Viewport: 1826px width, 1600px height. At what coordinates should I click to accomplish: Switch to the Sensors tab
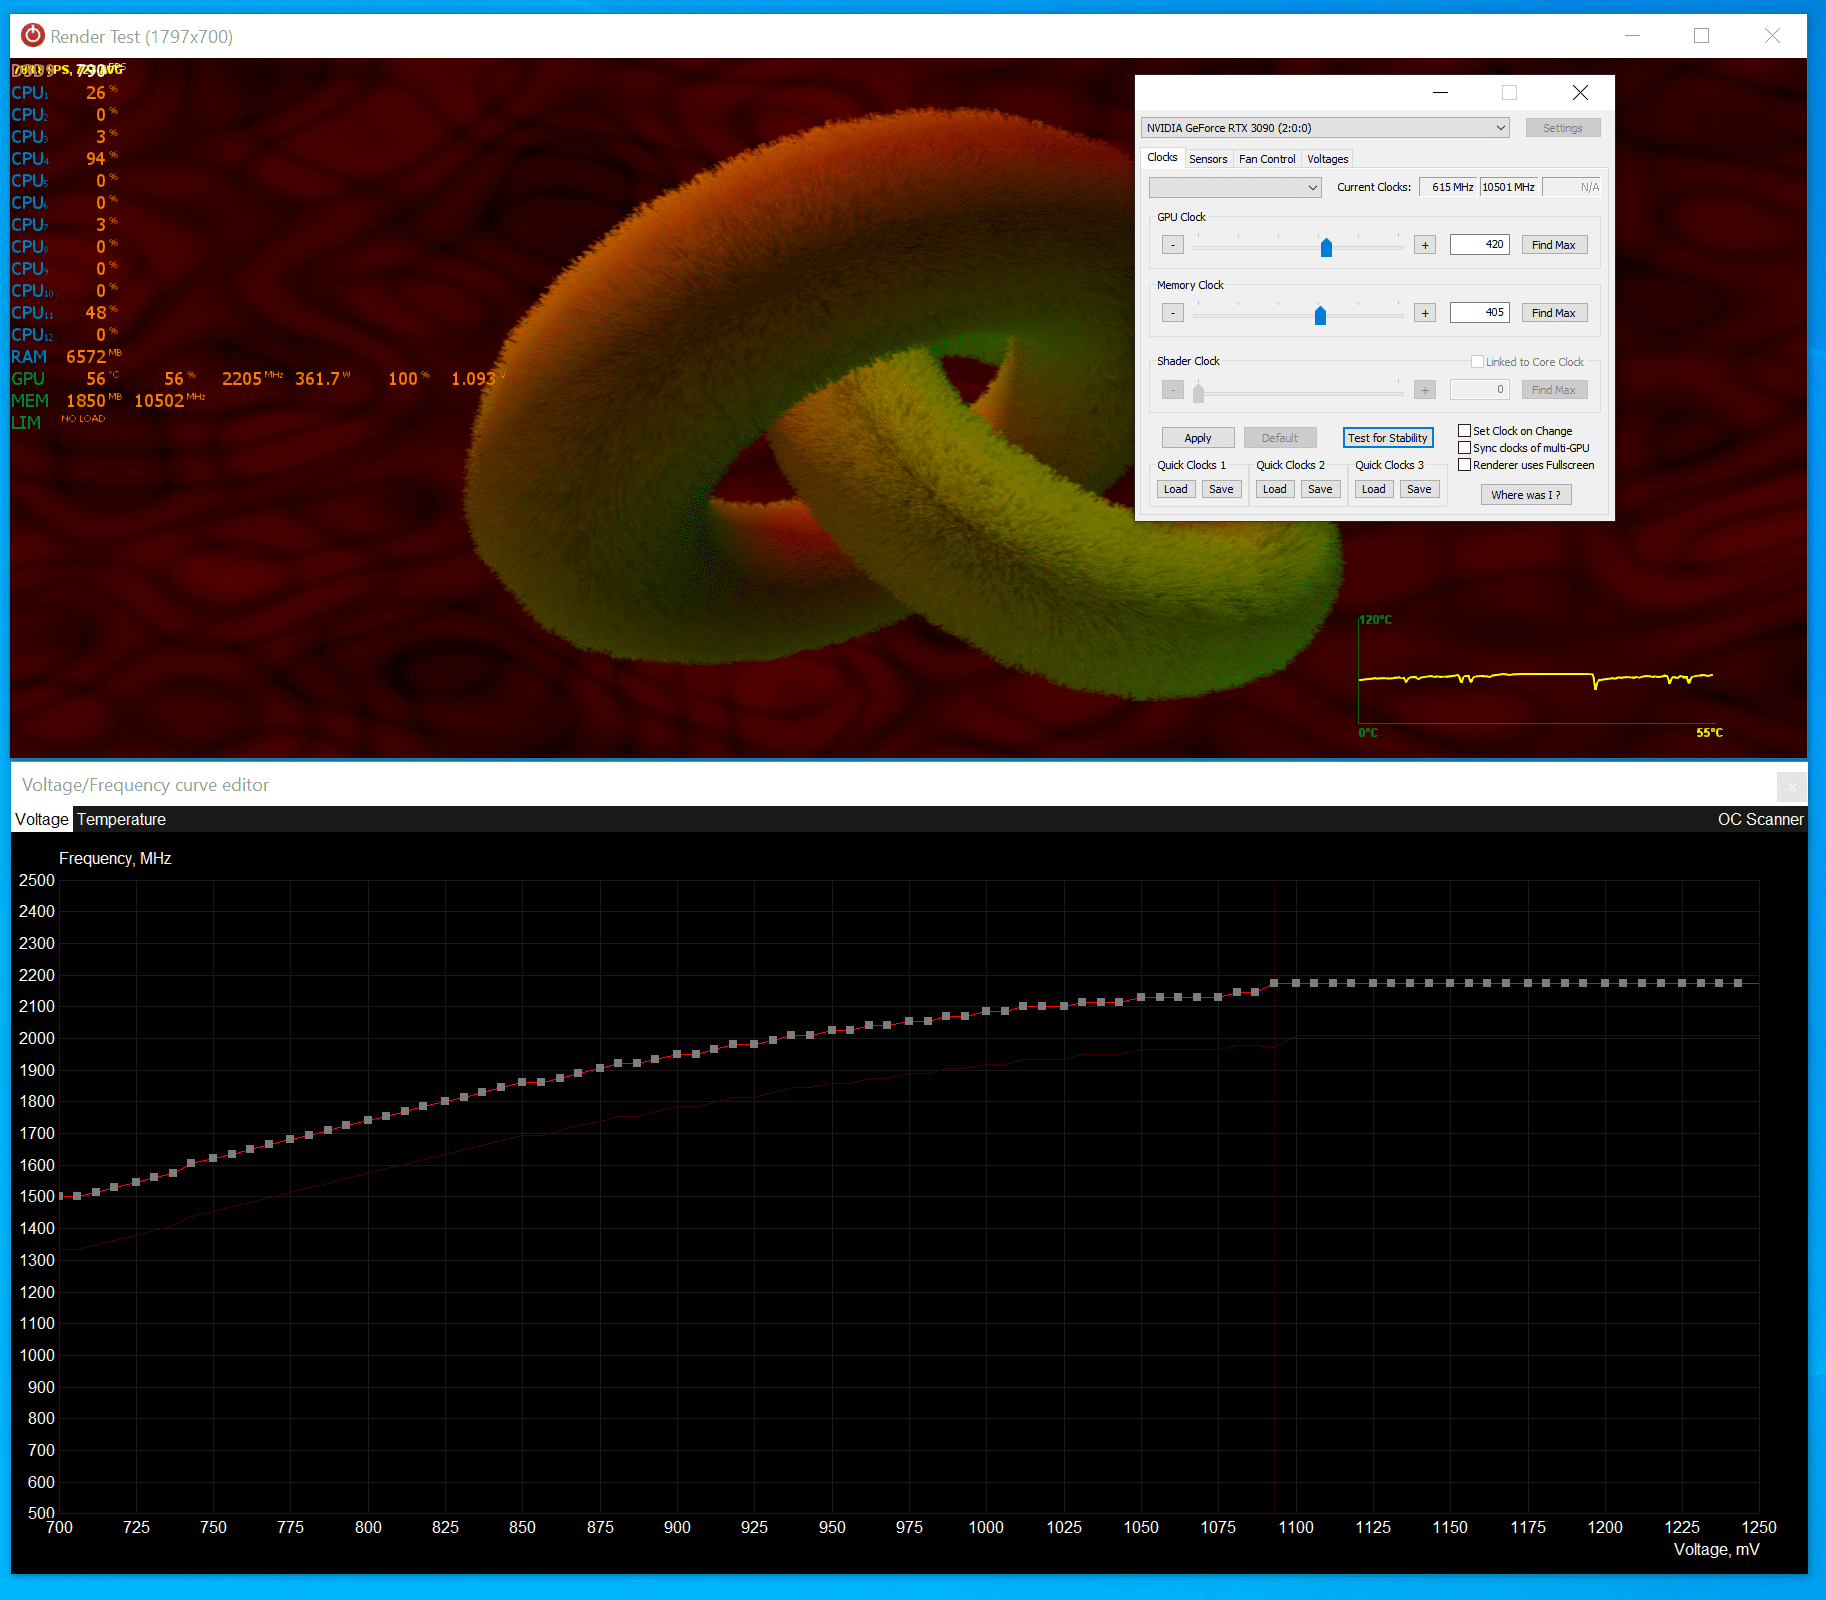(x=1208, y=159)
